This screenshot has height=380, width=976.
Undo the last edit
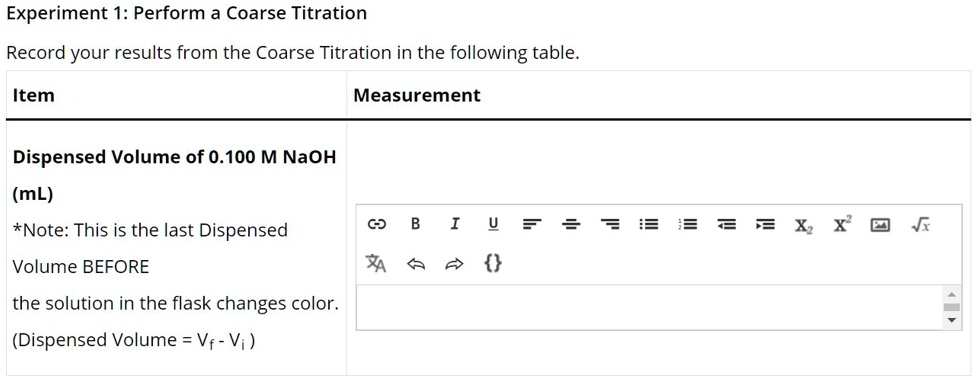415,265
